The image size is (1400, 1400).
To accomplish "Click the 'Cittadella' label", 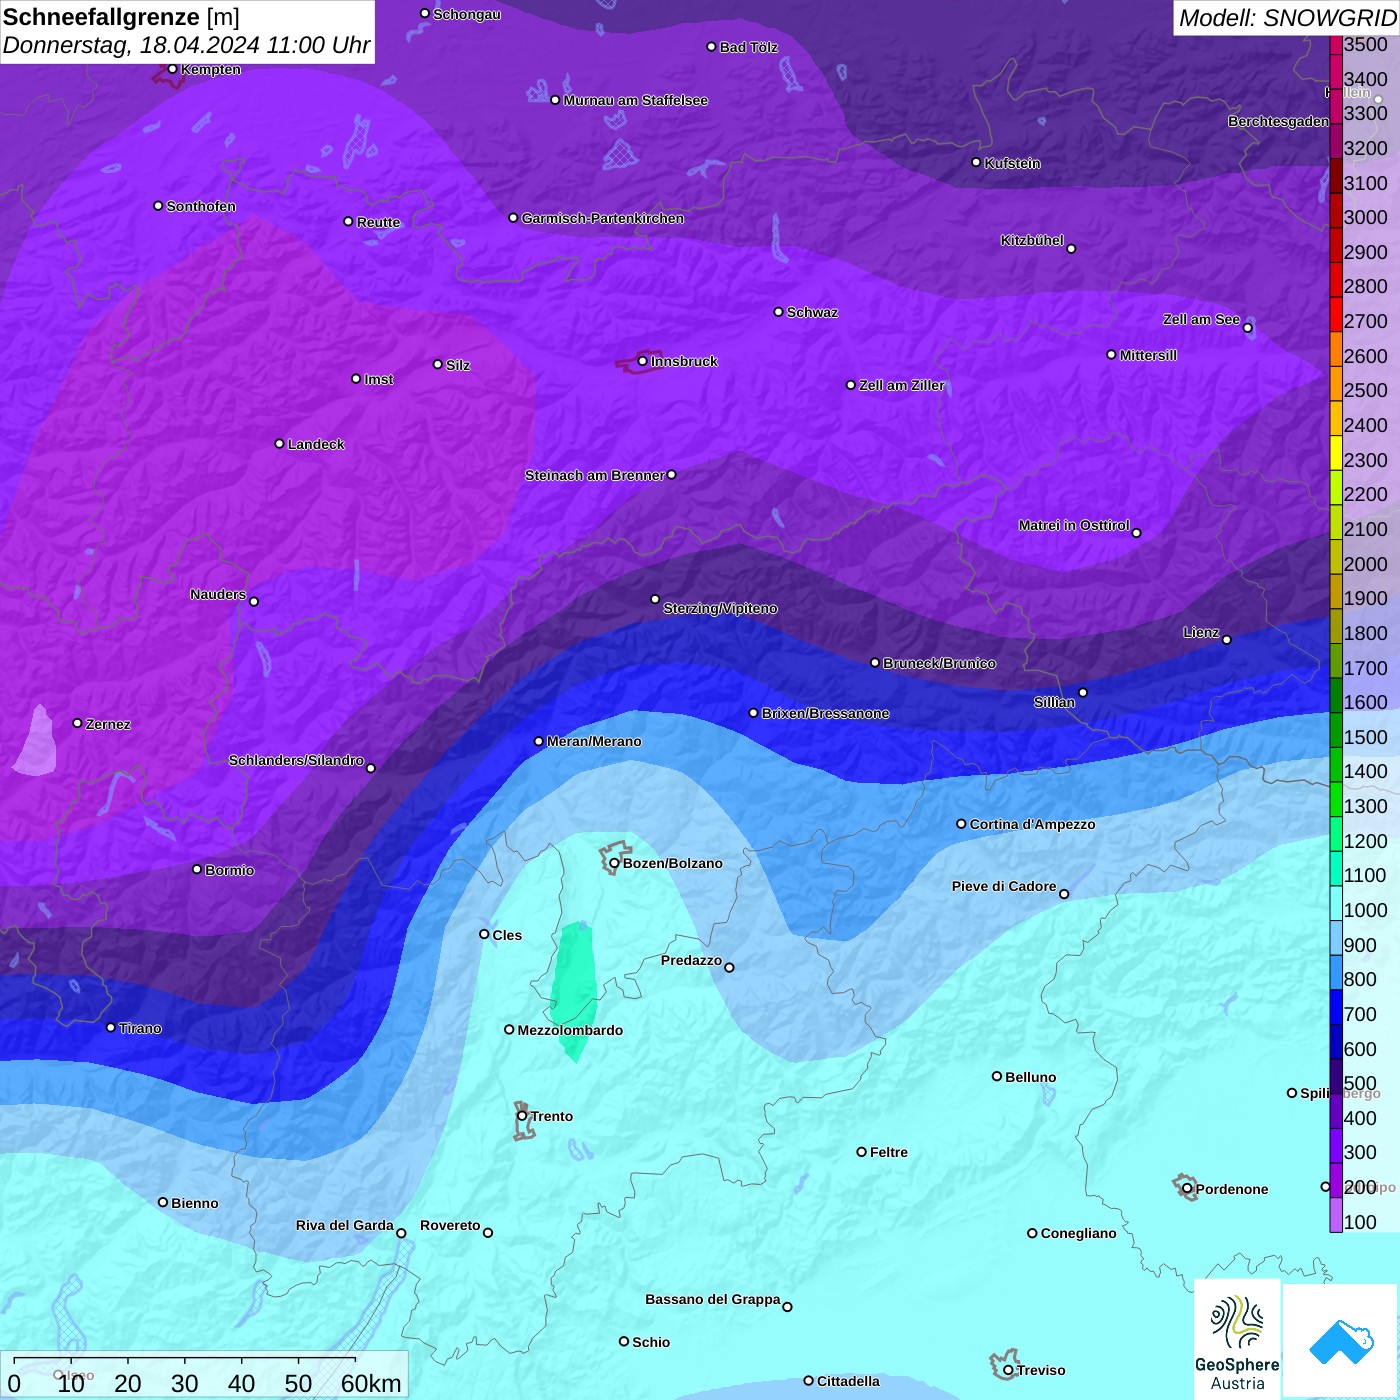I will pos(848,1381).
